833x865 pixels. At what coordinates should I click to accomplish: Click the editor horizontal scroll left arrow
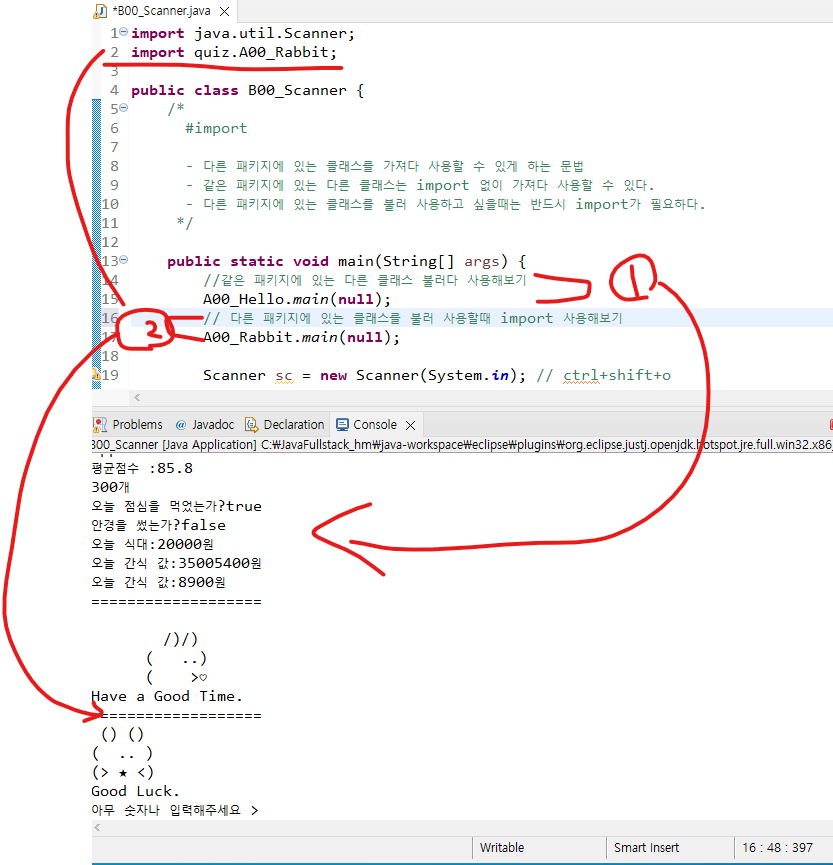[137, 397]
